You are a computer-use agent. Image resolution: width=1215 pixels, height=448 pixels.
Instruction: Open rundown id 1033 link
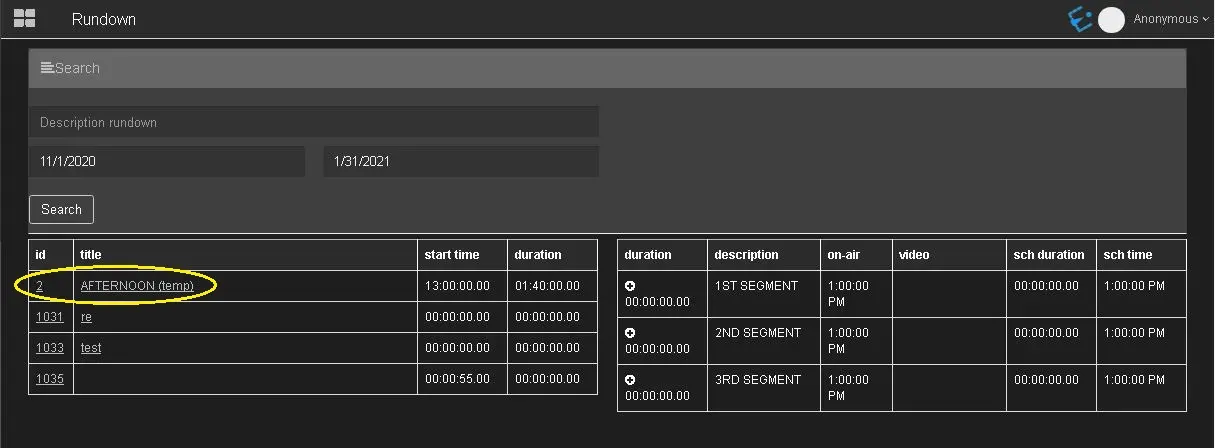50,348
